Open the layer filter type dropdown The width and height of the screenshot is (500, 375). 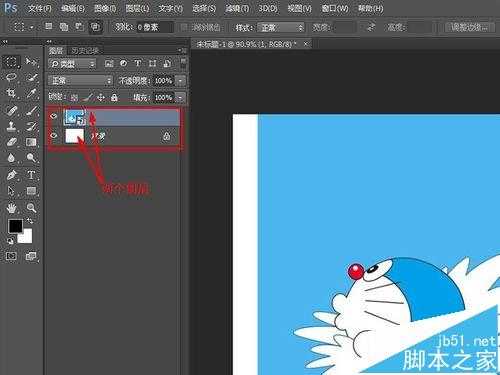72,64
